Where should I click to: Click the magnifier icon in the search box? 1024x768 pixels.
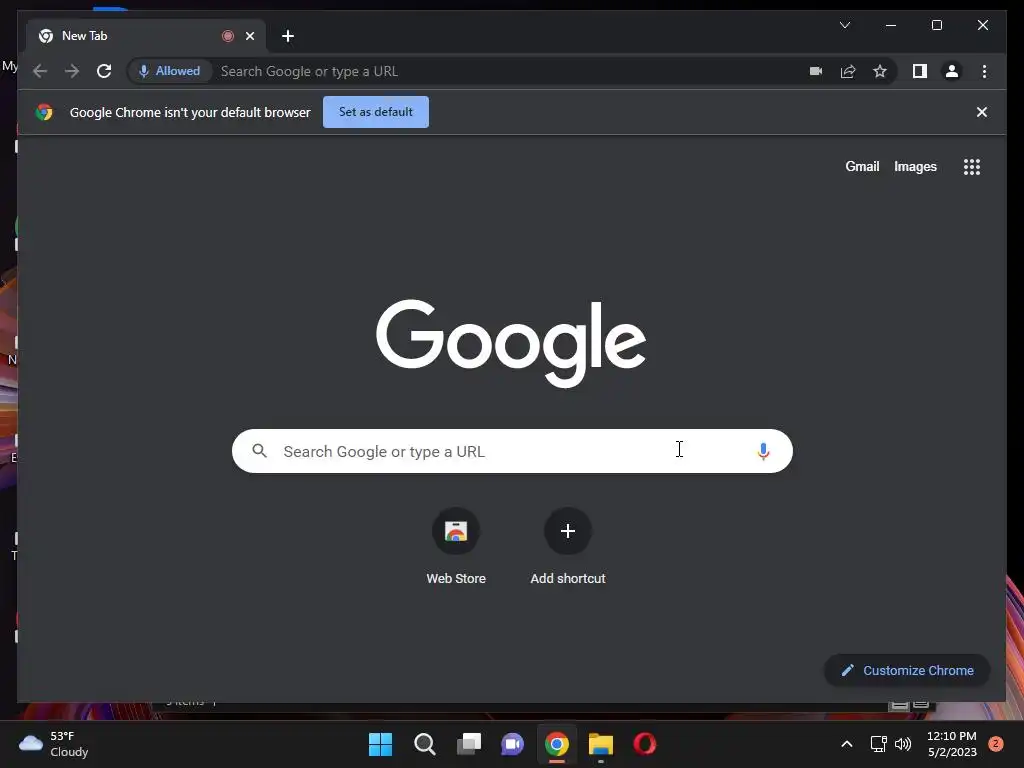(x=259, y=451)
